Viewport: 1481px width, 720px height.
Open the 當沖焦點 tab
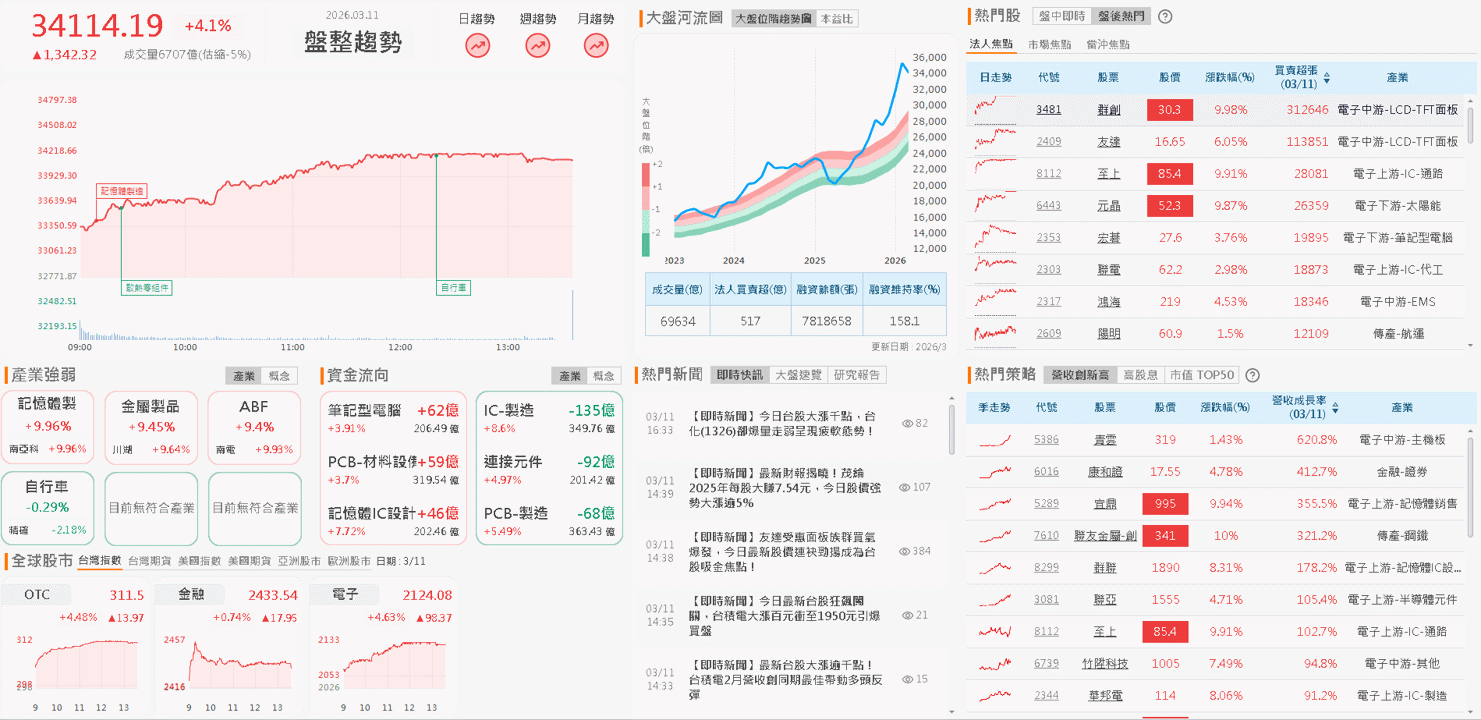[x=1108, y=45]
